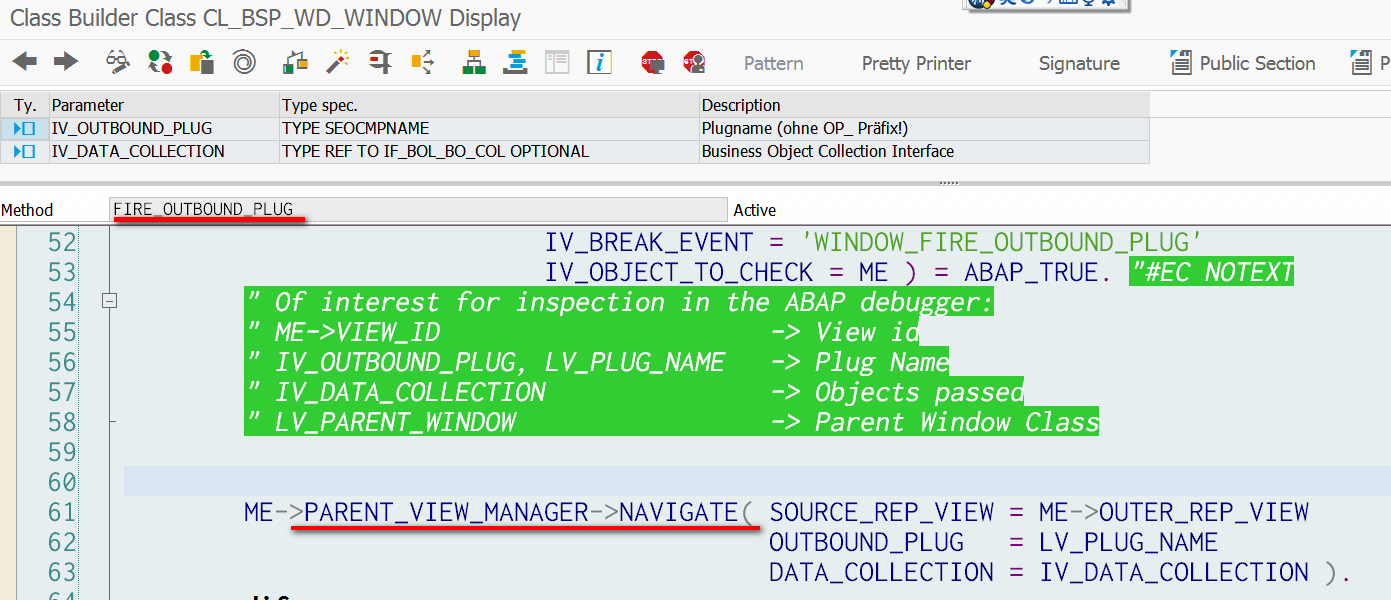Click OUTBOUND_PLUG parameter in line 62
The width and height of the screenshot is (1391, 600).
click(866, 542)
